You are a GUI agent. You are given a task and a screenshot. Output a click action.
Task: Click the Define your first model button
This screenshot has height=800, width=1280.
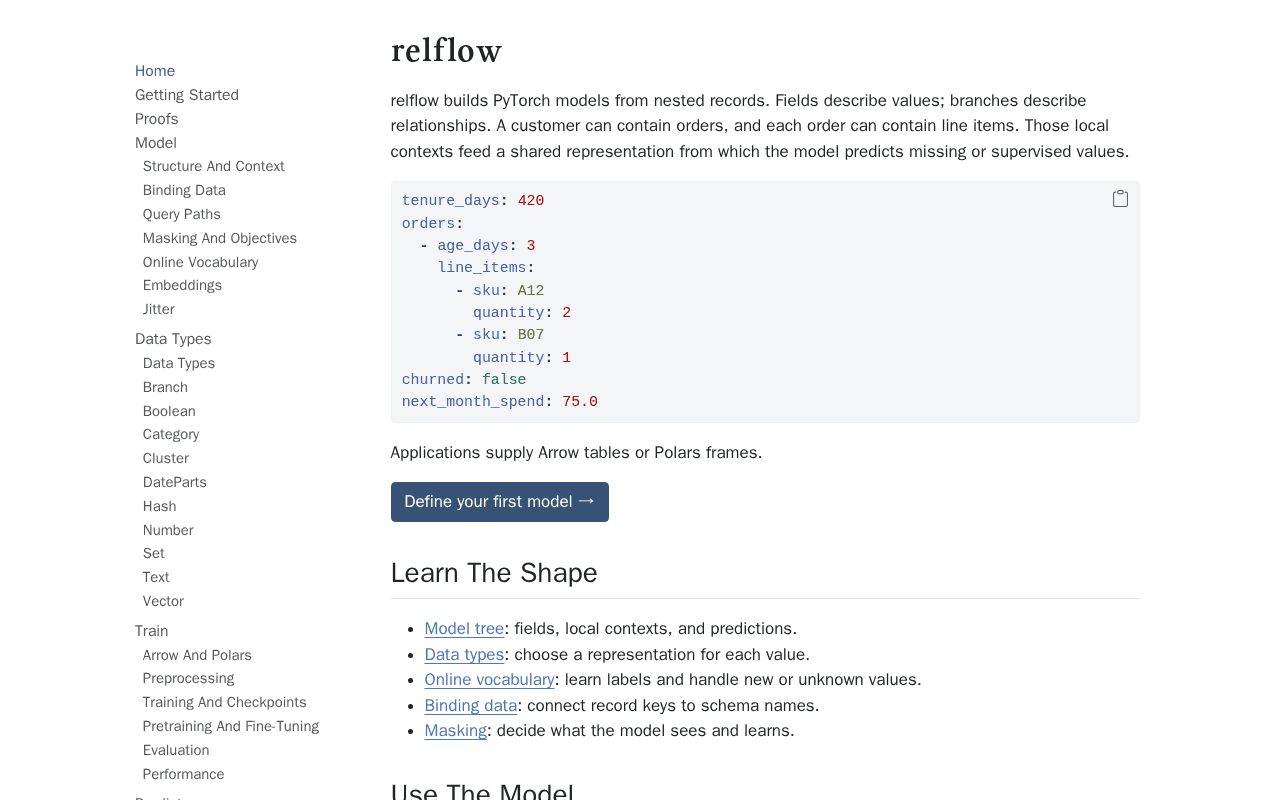(x=499, y=502)
